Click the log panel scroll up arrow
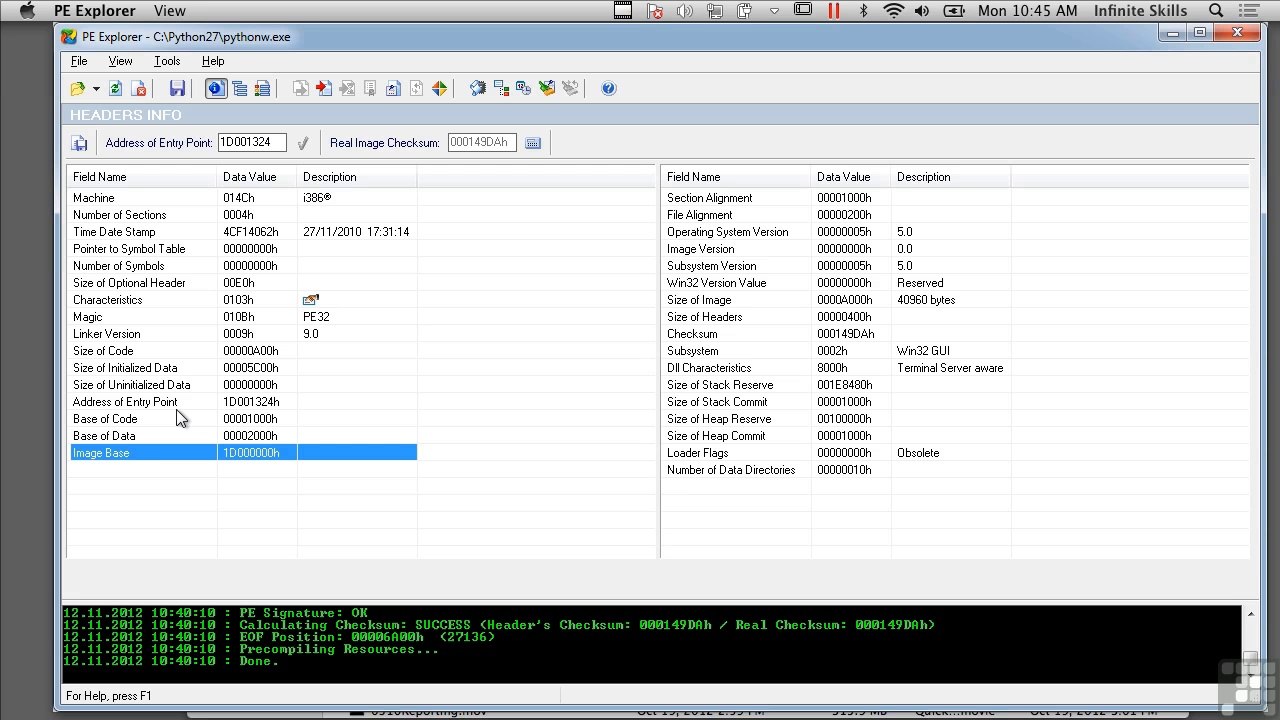Viewport: 1280px width, 720px height. click(x=1250, y=614)
